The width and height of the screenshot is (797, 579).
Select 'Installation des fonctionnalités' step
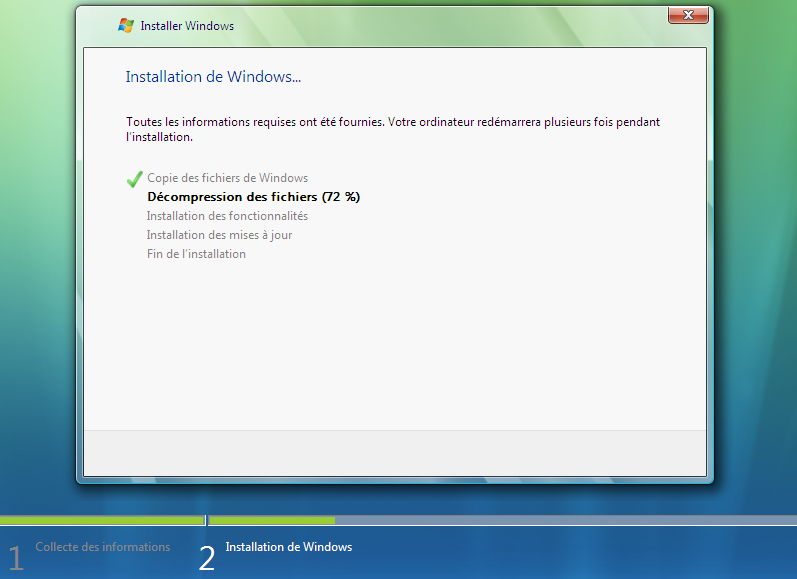227,216
